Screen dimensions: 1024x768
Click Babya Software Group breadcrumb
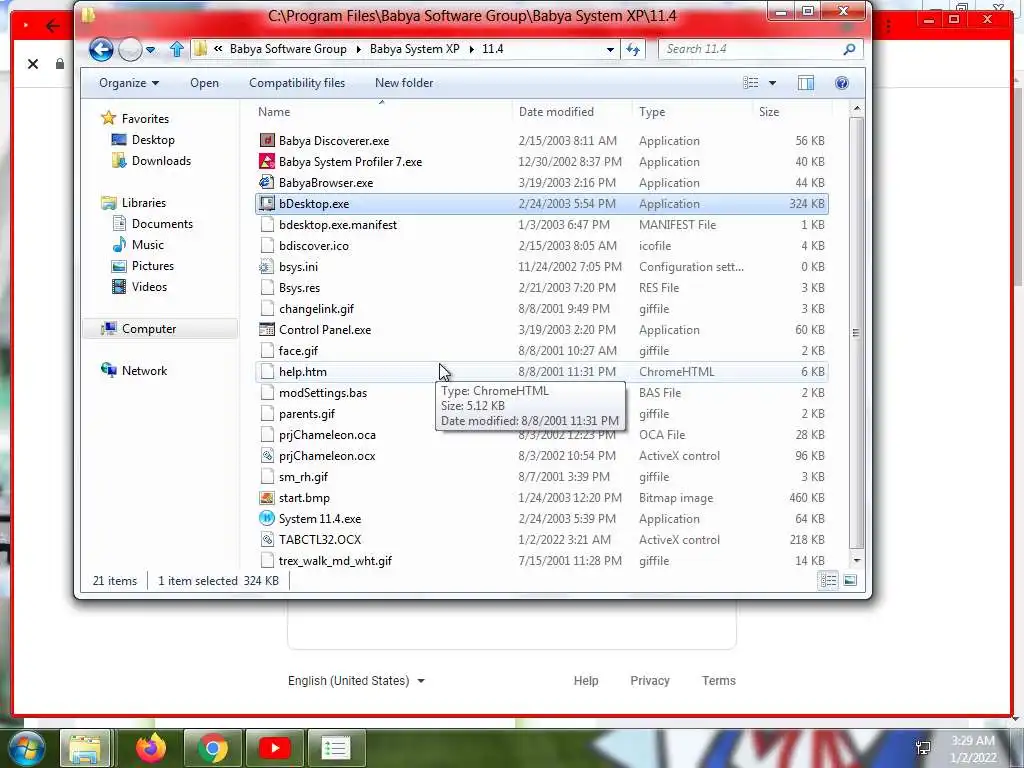288,49
